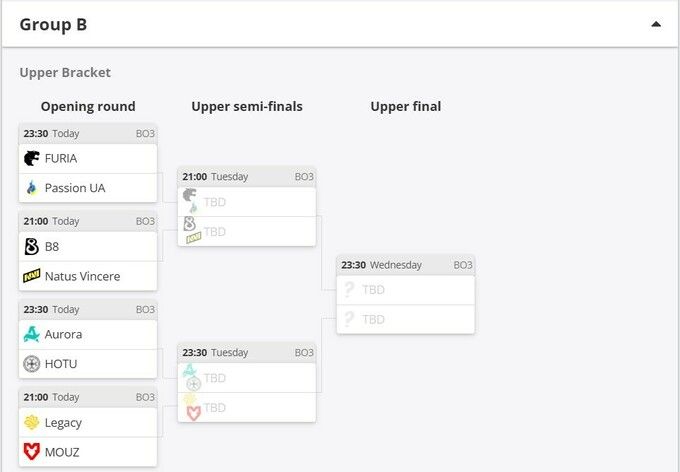This screenshot has width=680, height=472.
Task: Open the 21:00 Today B8 match header
Action: point(88,221)
